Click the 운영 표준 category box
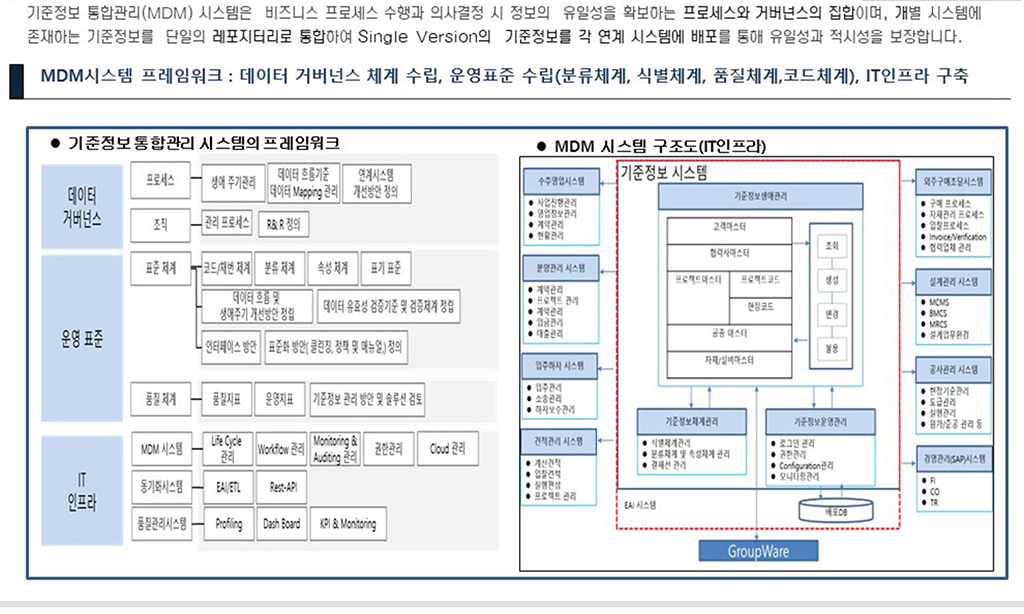Image resolution: width=1024 pixels, height=614 pixels. (x=82, y=338)
